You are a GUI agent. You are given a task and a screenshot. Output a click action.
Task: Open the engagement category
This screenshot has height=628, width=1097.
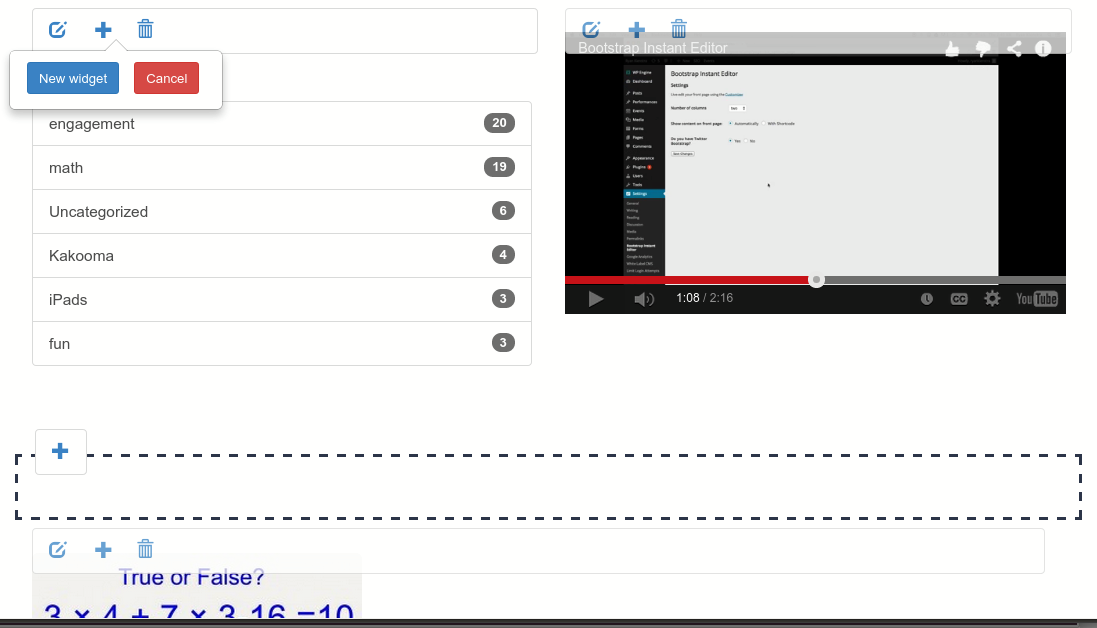(x=282, y=124)
